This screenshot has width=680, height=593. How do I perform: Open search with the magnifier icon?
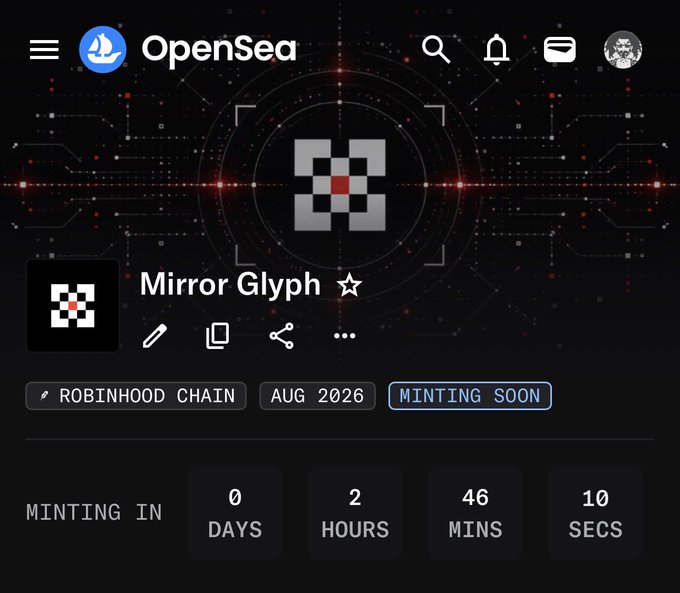click(436, 49)
